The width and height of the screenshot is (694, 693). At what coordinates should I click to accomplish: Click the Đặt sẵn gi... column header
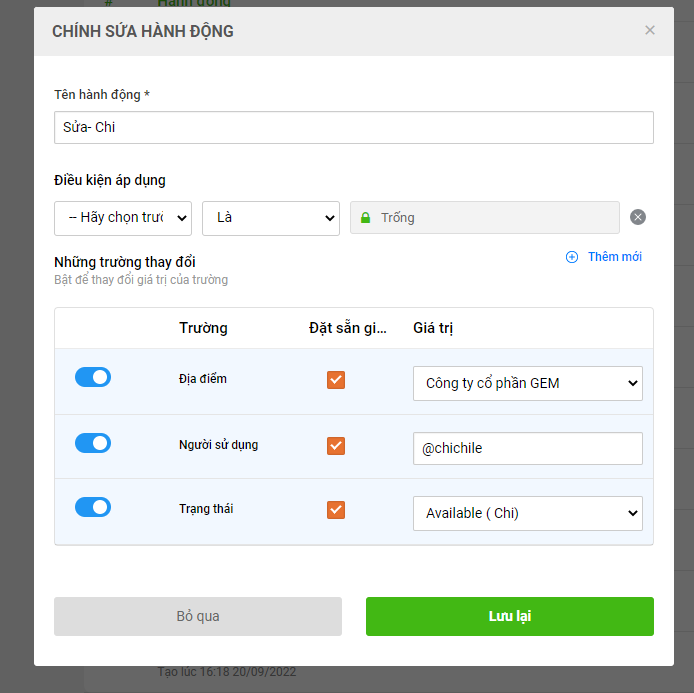coord(347,328)
